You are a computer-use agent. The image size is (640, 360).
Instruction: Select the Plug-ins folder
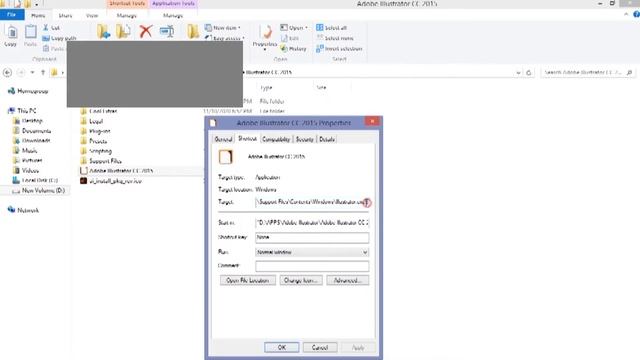click(96, 131)
